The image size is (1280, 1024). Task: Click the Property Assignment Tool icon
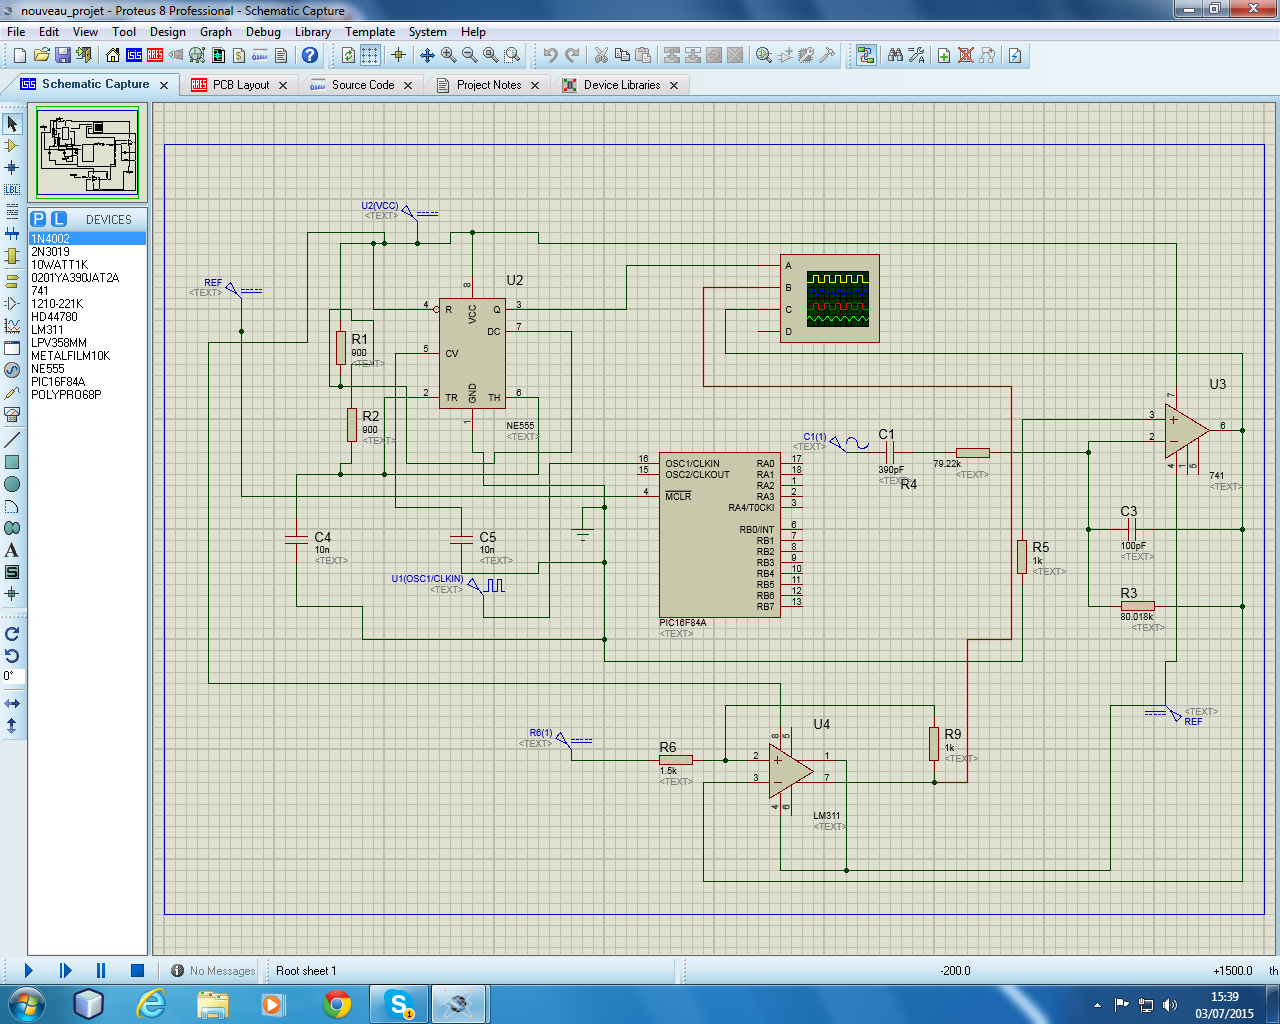coord(916,55)
